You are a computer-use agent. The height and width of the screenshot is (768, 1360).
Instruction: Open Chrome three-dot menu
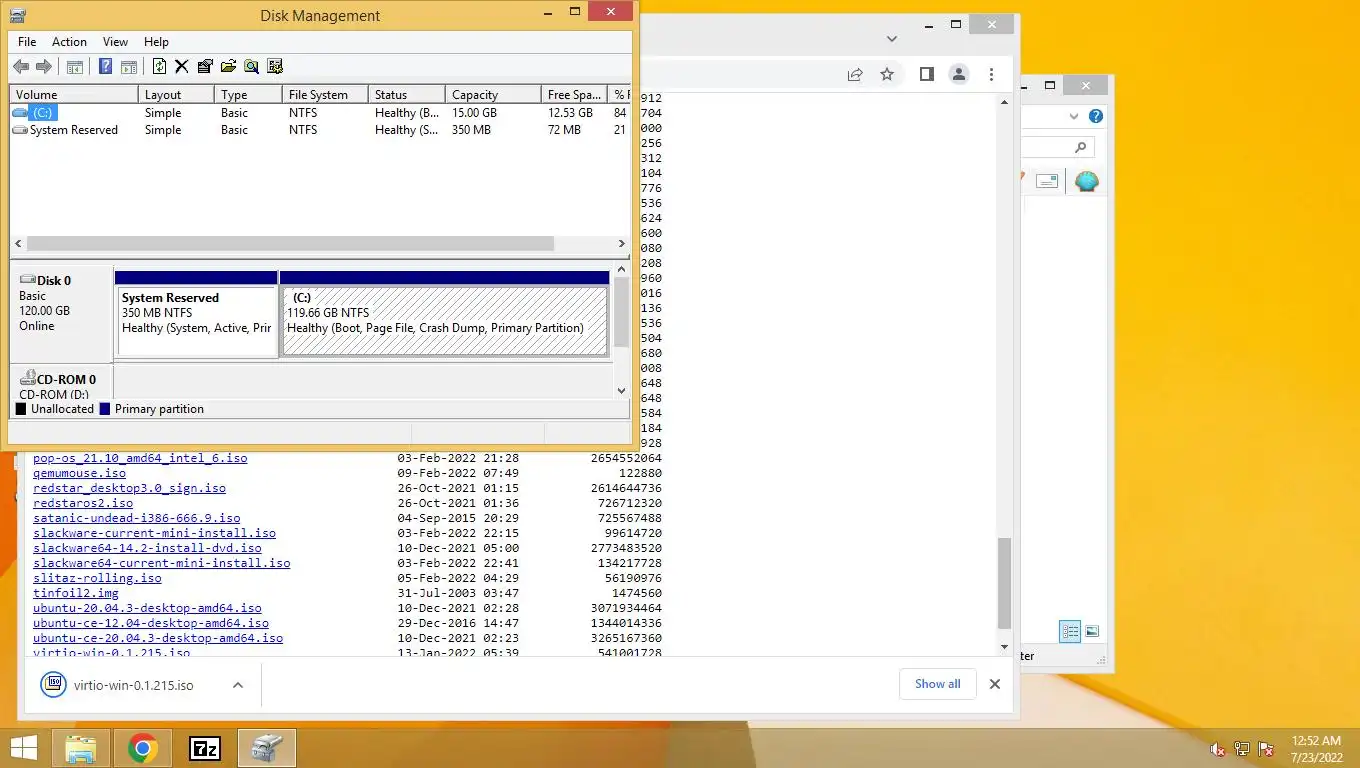(x=991, y=74)
